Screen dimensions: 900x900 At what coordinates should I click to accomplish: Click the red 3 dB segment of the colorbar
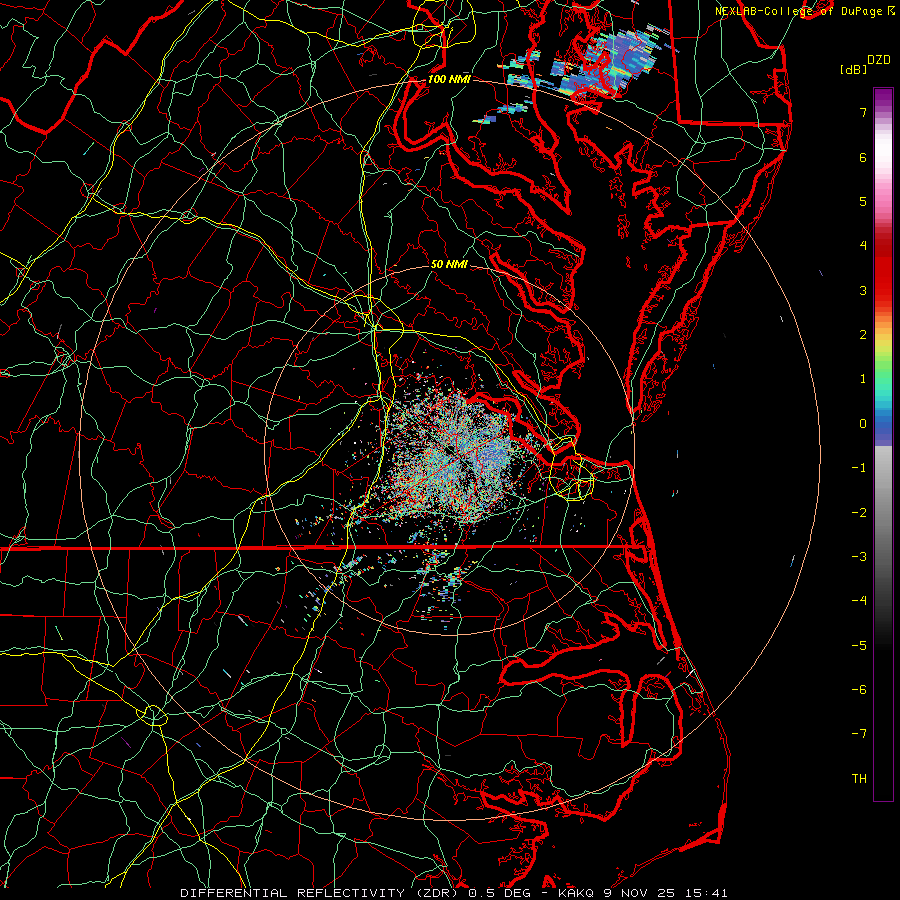[x=883, y=290]
